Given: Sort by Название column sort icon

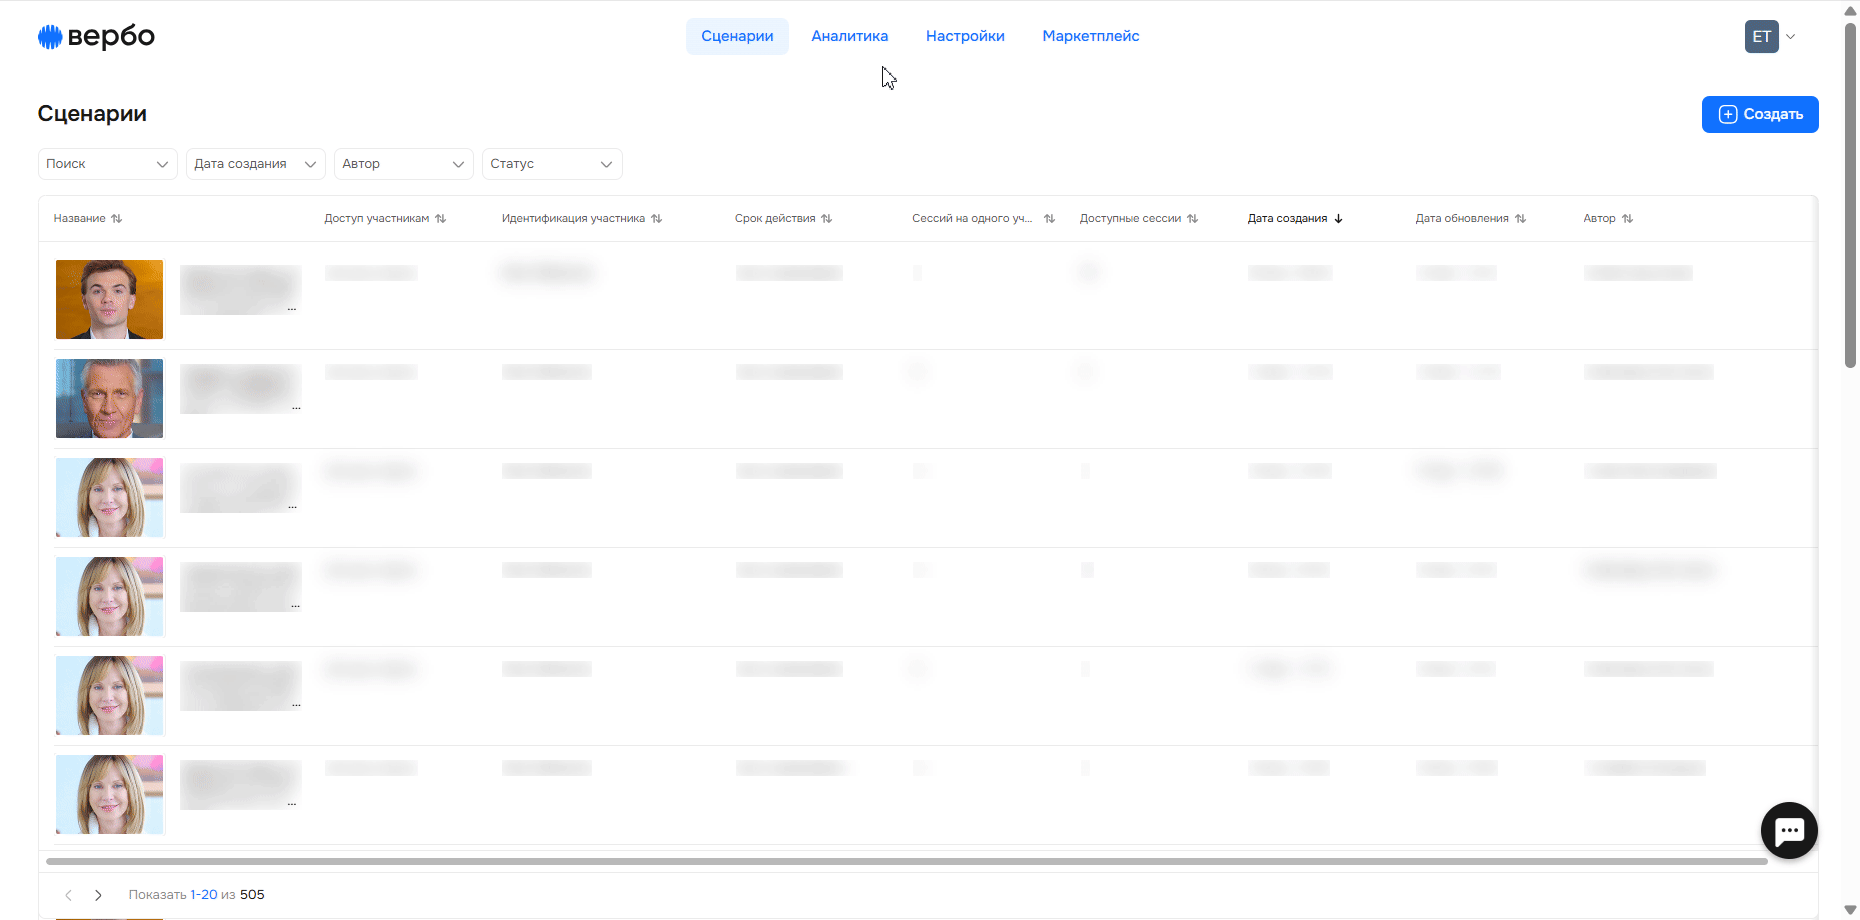Looking at the screenshot, I should (117, 218).
